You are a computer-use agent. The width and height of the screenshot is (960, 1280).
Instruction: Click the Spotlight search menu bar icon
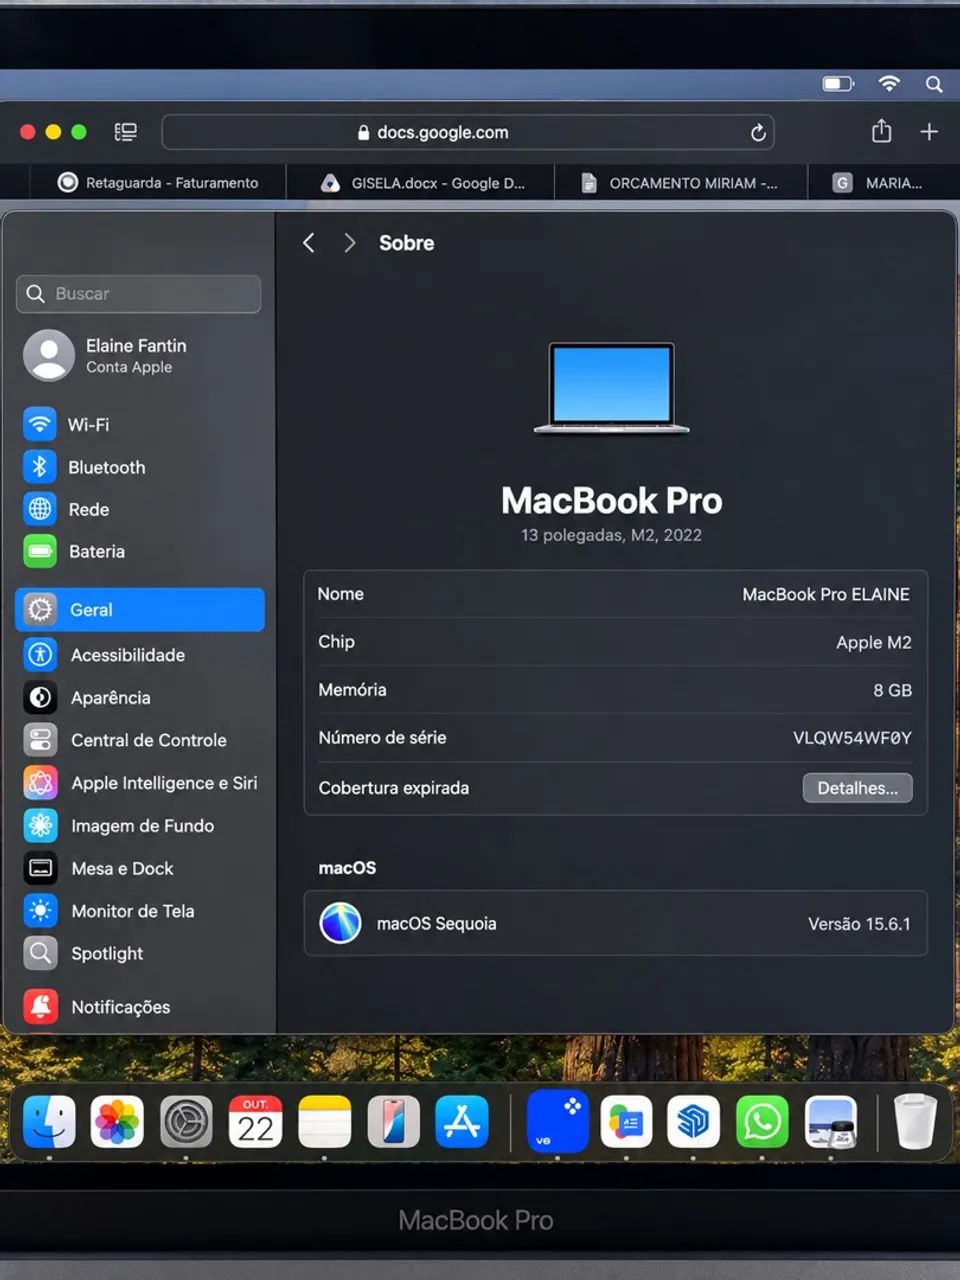[934, 84]
